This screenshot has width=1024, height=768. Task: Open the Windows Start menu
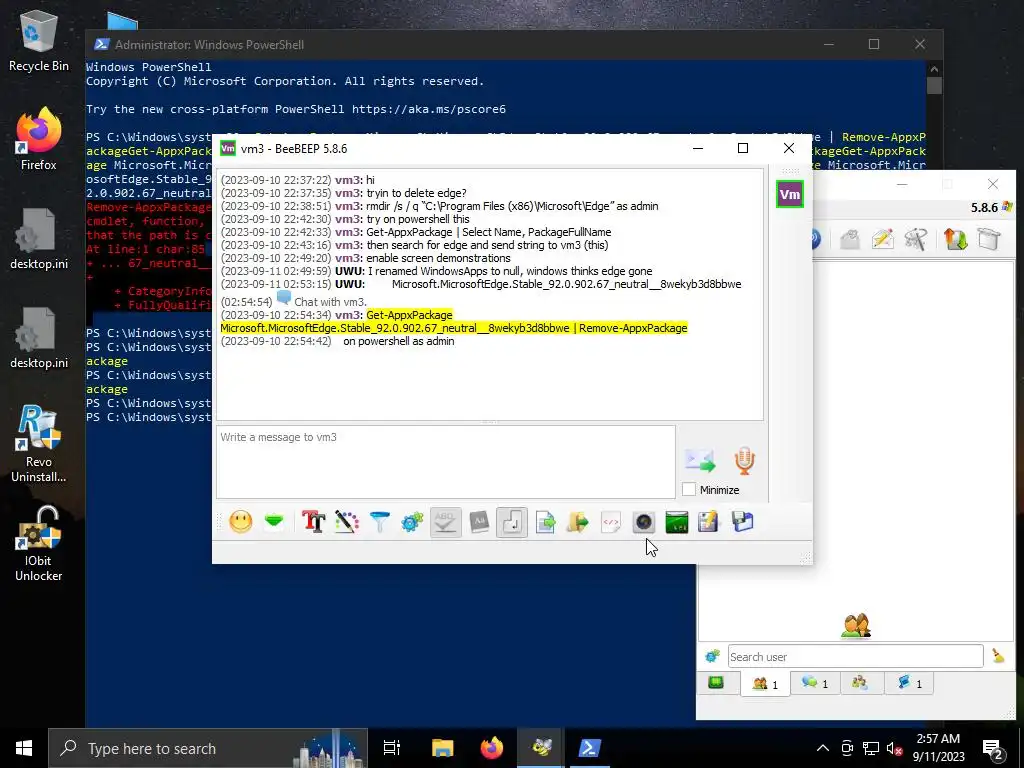tap(24, 748)
